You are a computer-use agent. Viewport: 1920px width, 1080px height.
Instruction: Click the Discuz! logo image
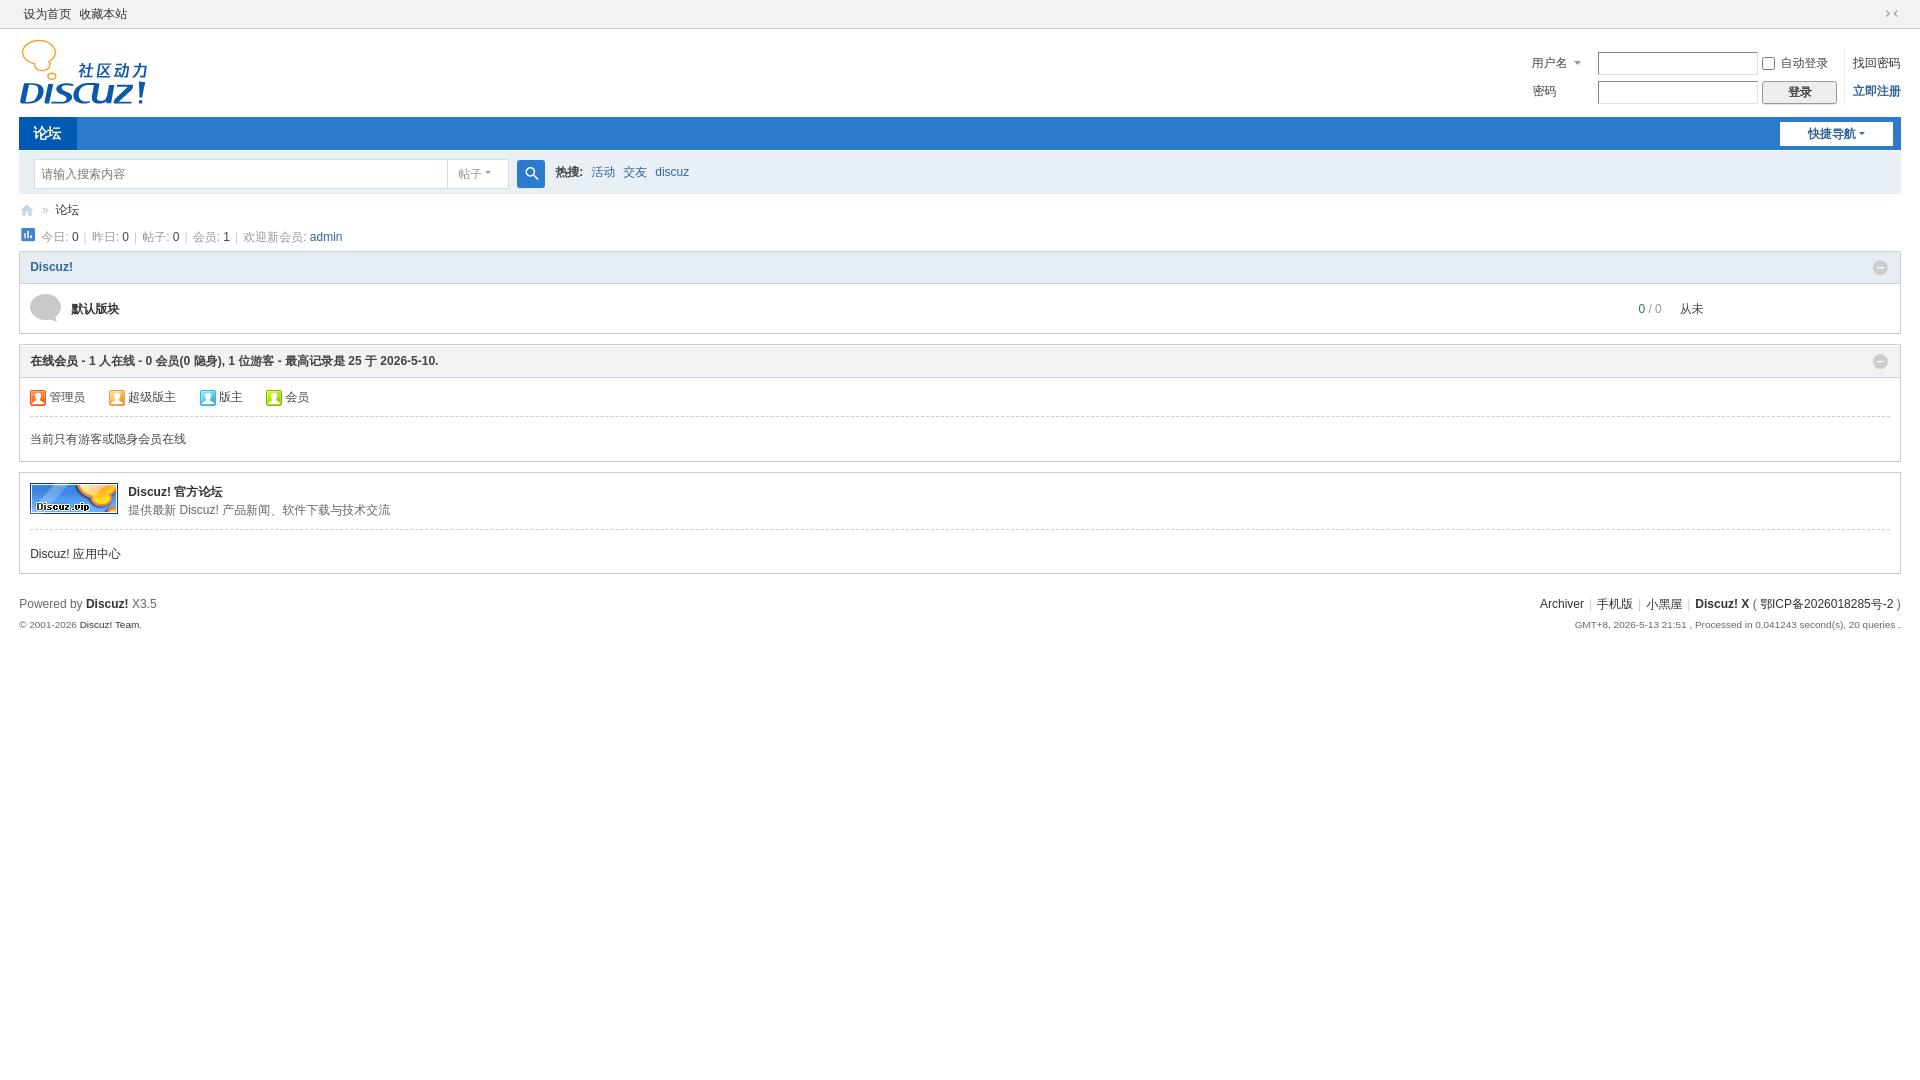point(84,72)
